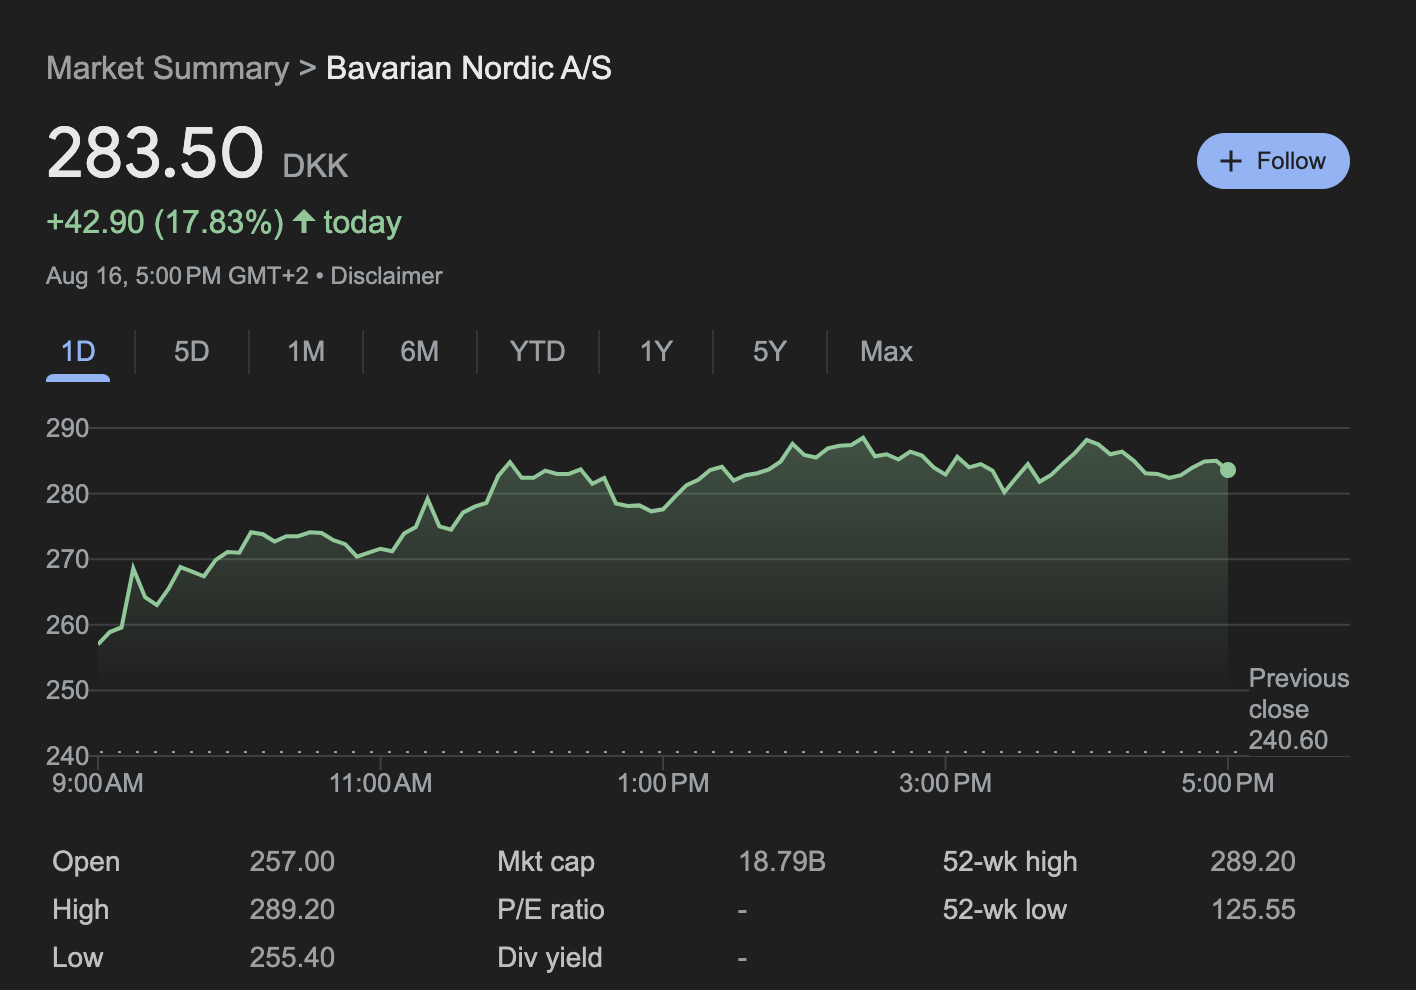Click the Div yield label

click(x=550, y=958)
